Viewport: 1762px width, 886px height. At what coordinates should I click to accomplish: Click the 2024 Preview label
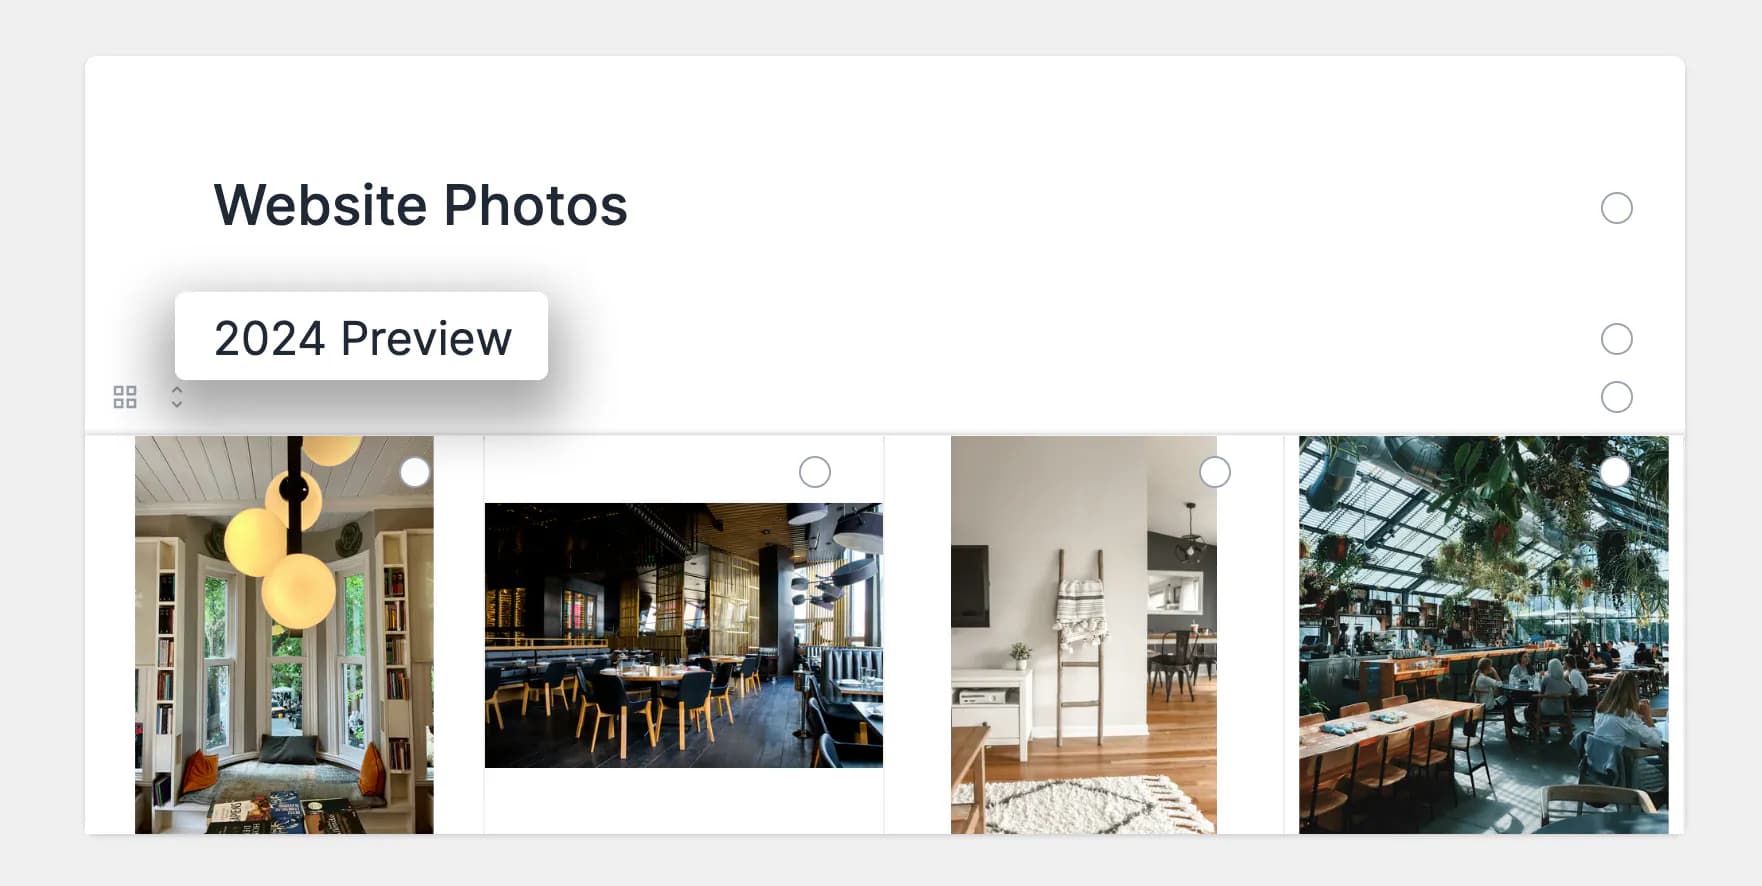pyautogui.click(x=362, y=338)
